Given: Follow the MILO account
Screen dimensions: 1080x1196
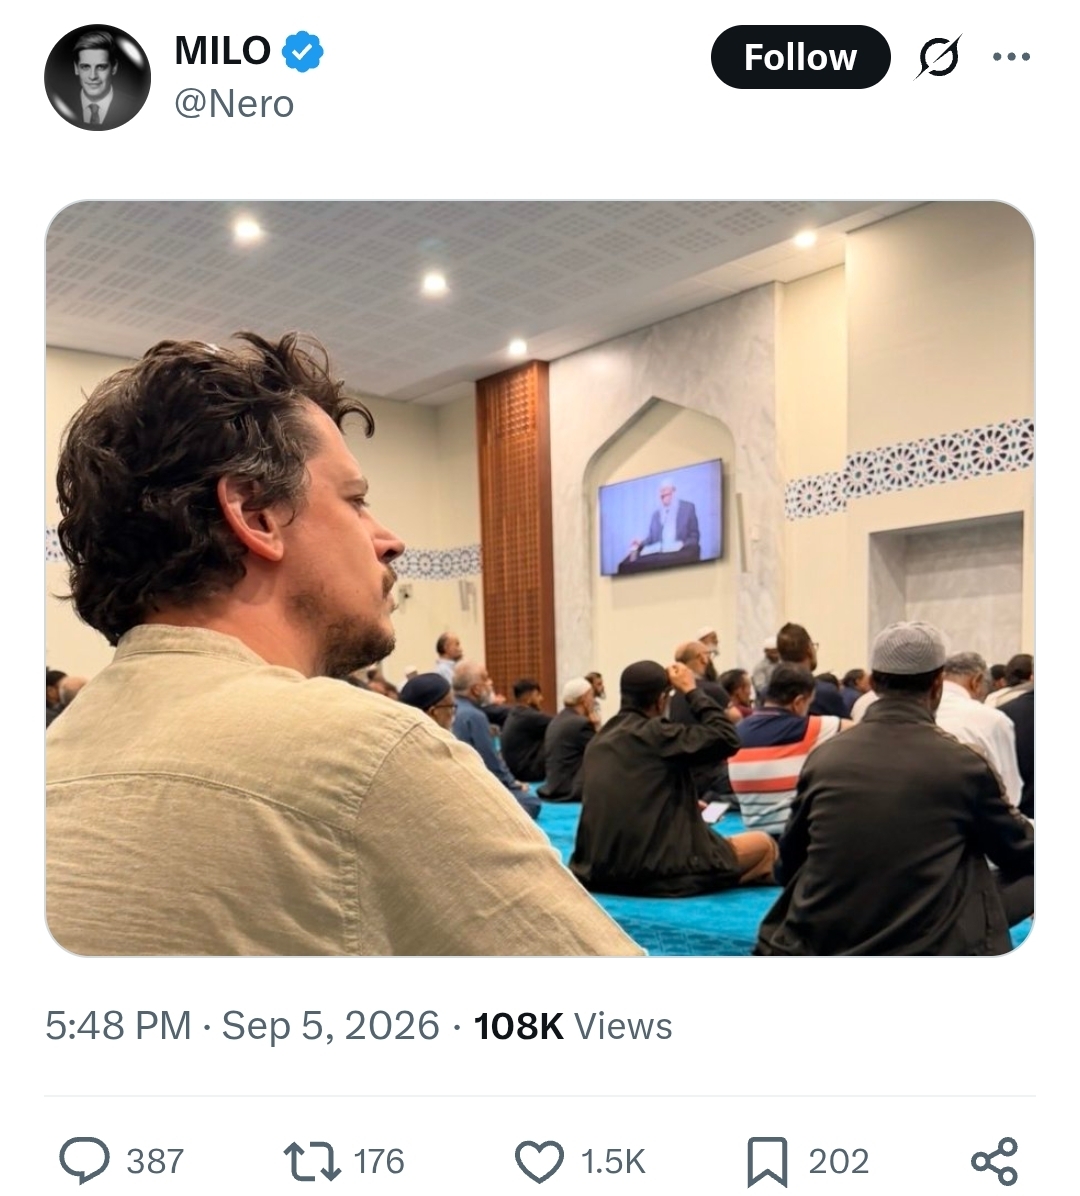Looking at the screenshot, I should pyautogui.click(x=800, y=57).
